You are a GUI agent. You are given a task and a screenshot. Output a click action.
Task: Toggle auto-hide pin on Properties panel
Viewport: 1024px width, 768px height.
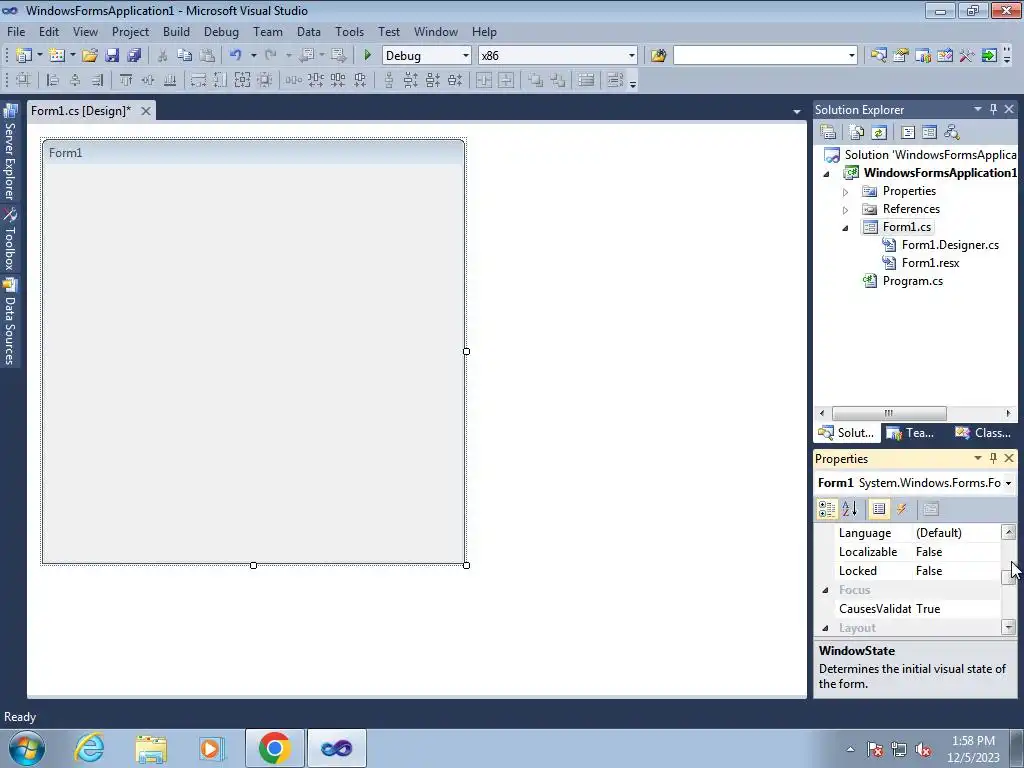pos(993,458)
